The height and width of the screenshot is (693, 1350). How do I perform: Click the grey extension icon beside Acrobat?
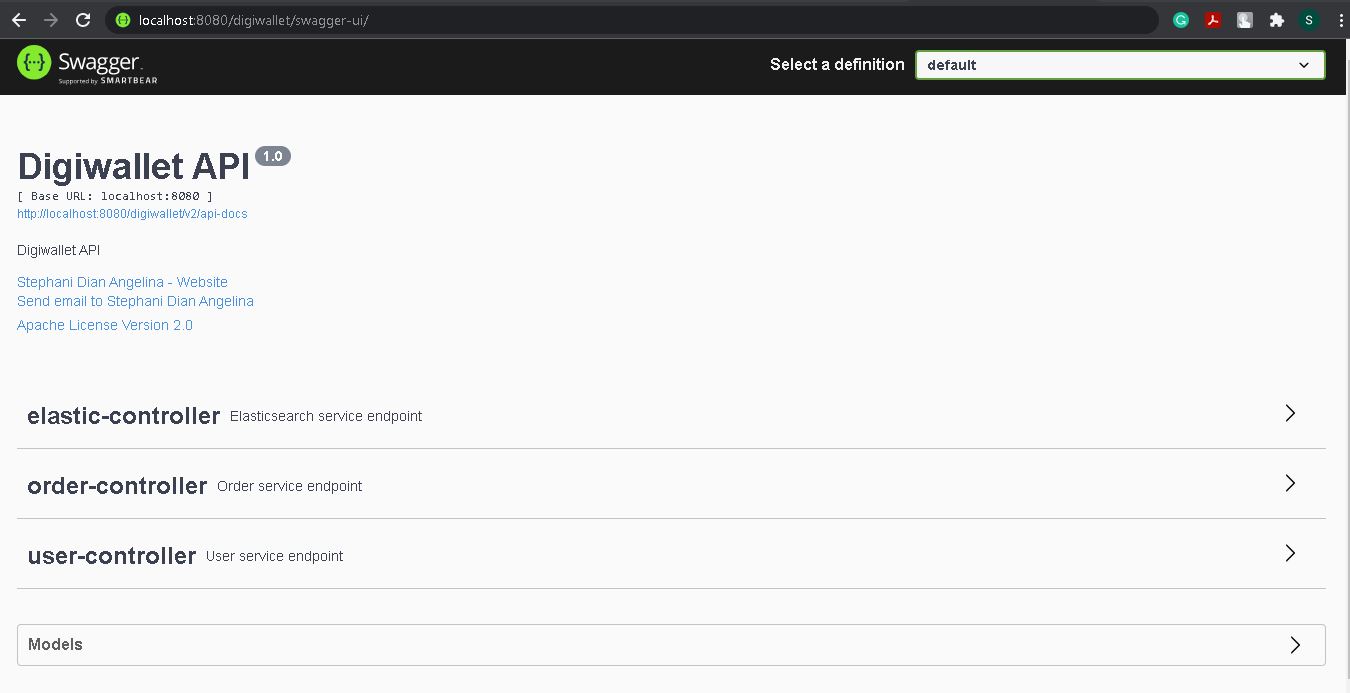[x=1245, y=20]
